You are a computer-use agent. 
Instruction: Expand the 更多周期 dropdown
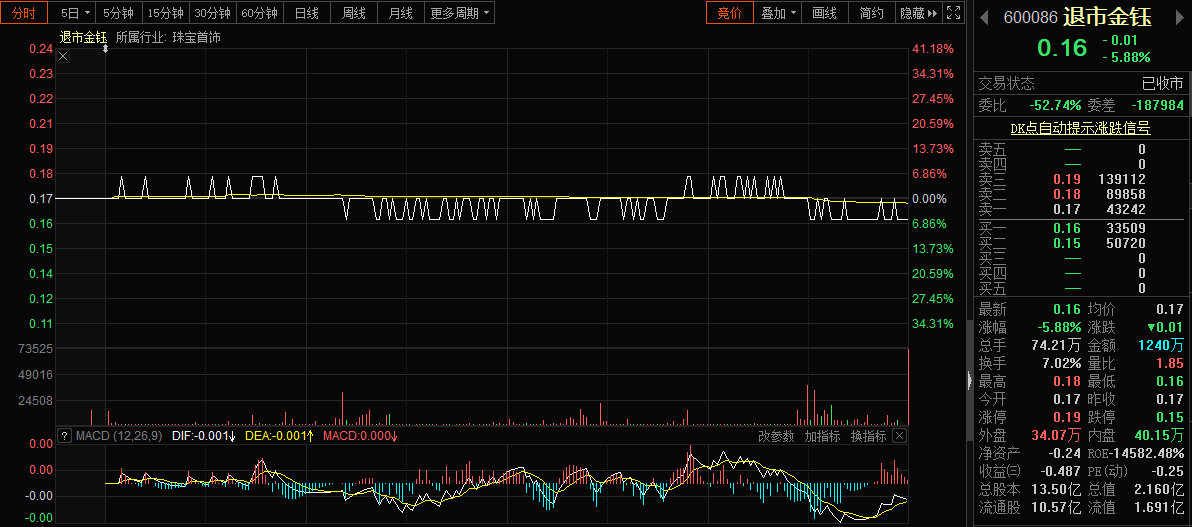click(x=458, y=13)
